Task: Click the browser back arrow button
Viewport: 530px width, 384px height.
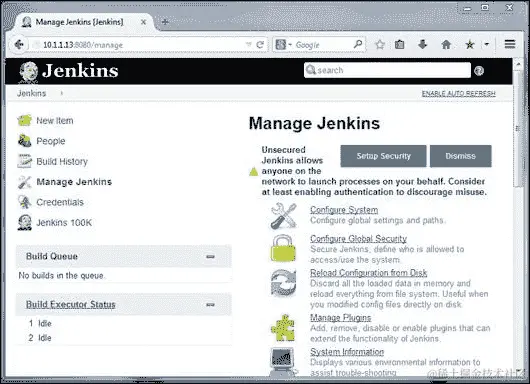Action: 19,44
